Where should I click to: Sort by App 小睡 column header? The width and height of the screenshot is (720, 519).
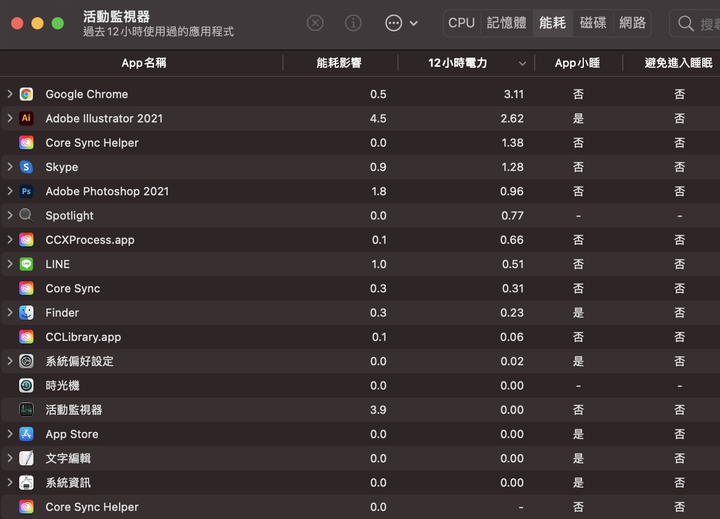[x=578, y=63]
